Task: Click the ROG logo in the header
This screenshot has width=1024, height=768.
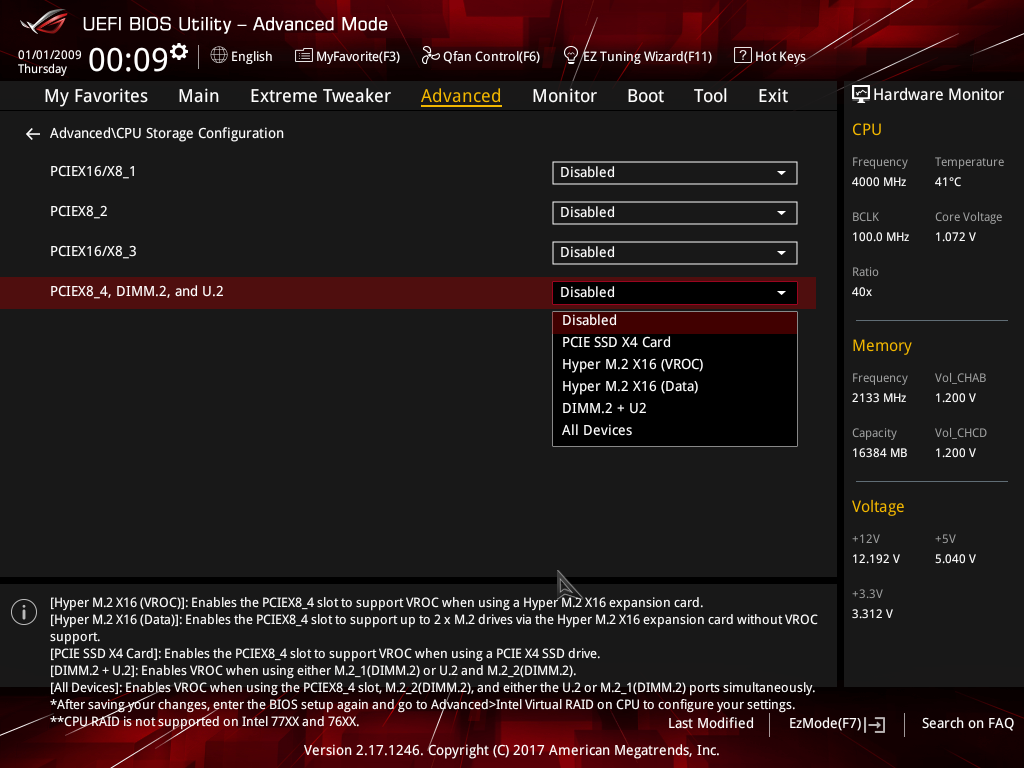Action: 43,23
